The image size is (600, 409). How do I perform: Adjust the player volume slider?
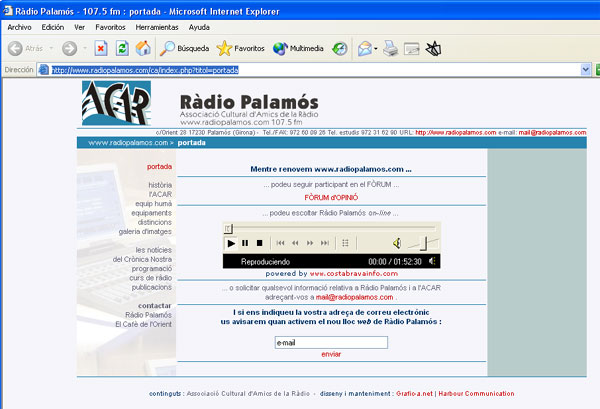click(423, 243)
